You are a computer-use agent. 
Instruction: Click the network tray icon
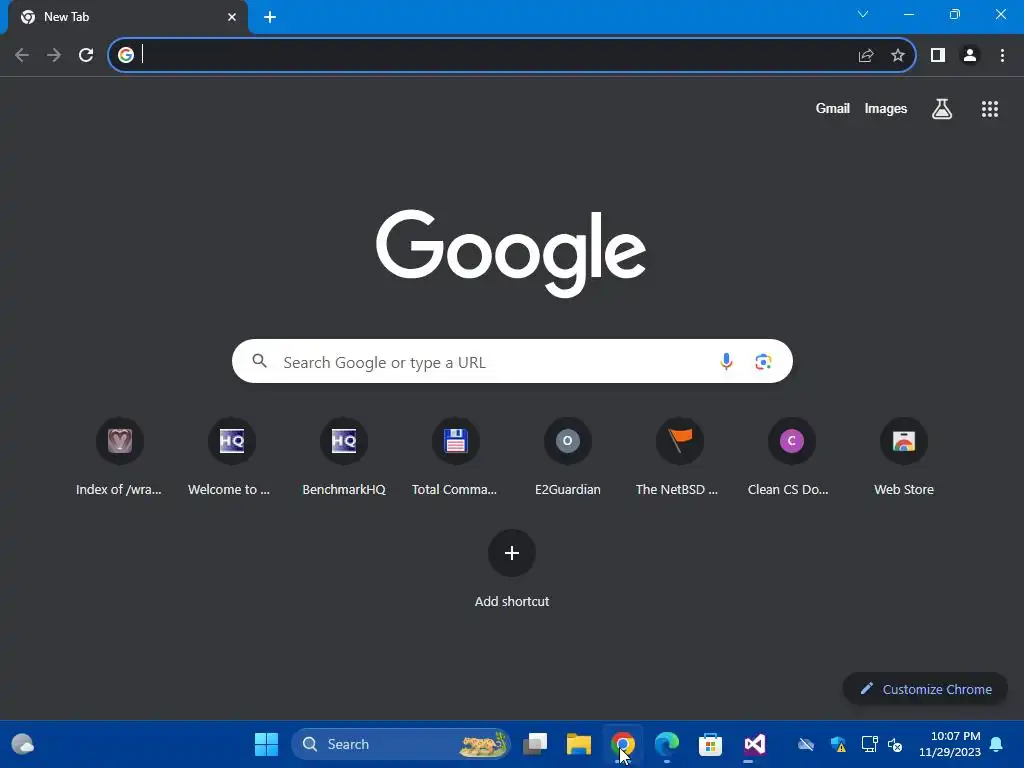(869, 744)
